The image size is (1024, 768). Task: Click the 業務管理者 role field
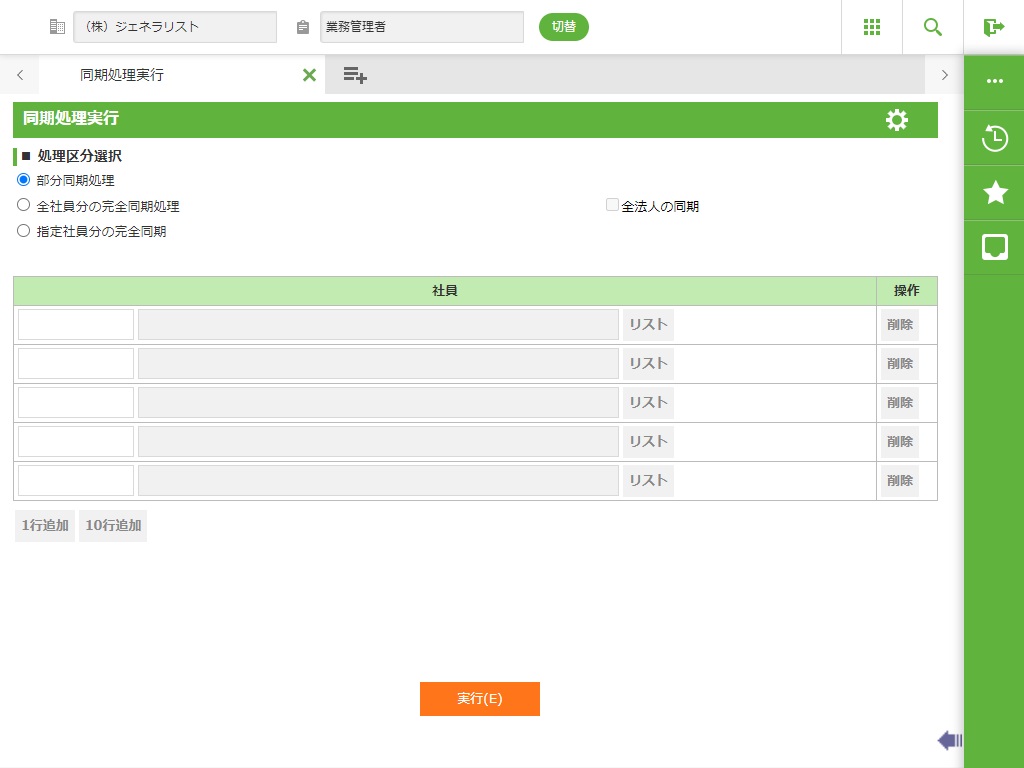(422, 27)
